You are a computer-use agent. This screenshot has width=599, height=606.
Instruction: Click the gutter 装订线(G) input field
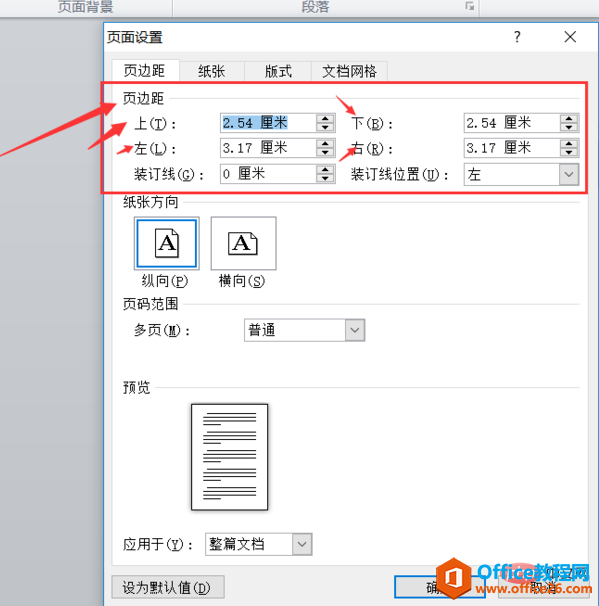point(269,174)
